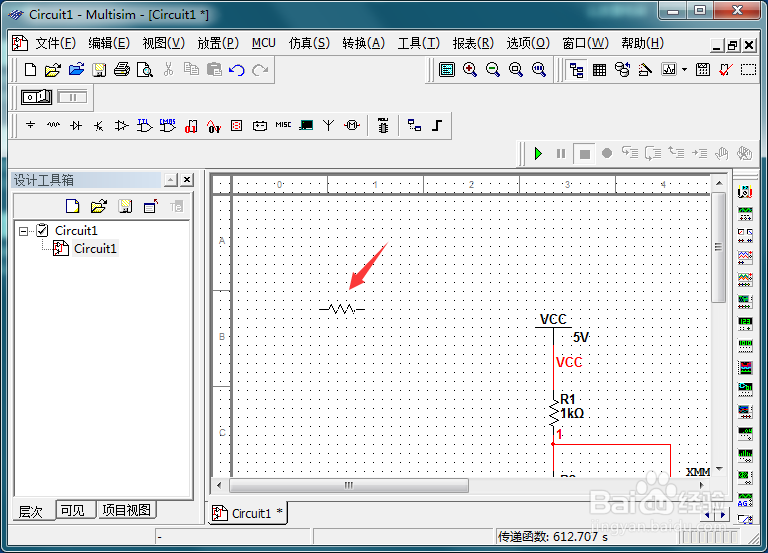The height and width of the screenshot is (553, 768).
Task: Place an analog op-amp component
Action: pyautogui.click(x=121, y=126)
